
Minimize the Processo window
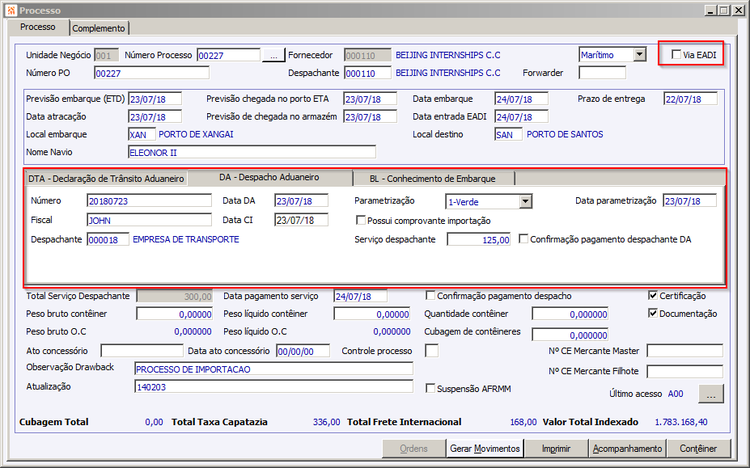tap(711, 10)
